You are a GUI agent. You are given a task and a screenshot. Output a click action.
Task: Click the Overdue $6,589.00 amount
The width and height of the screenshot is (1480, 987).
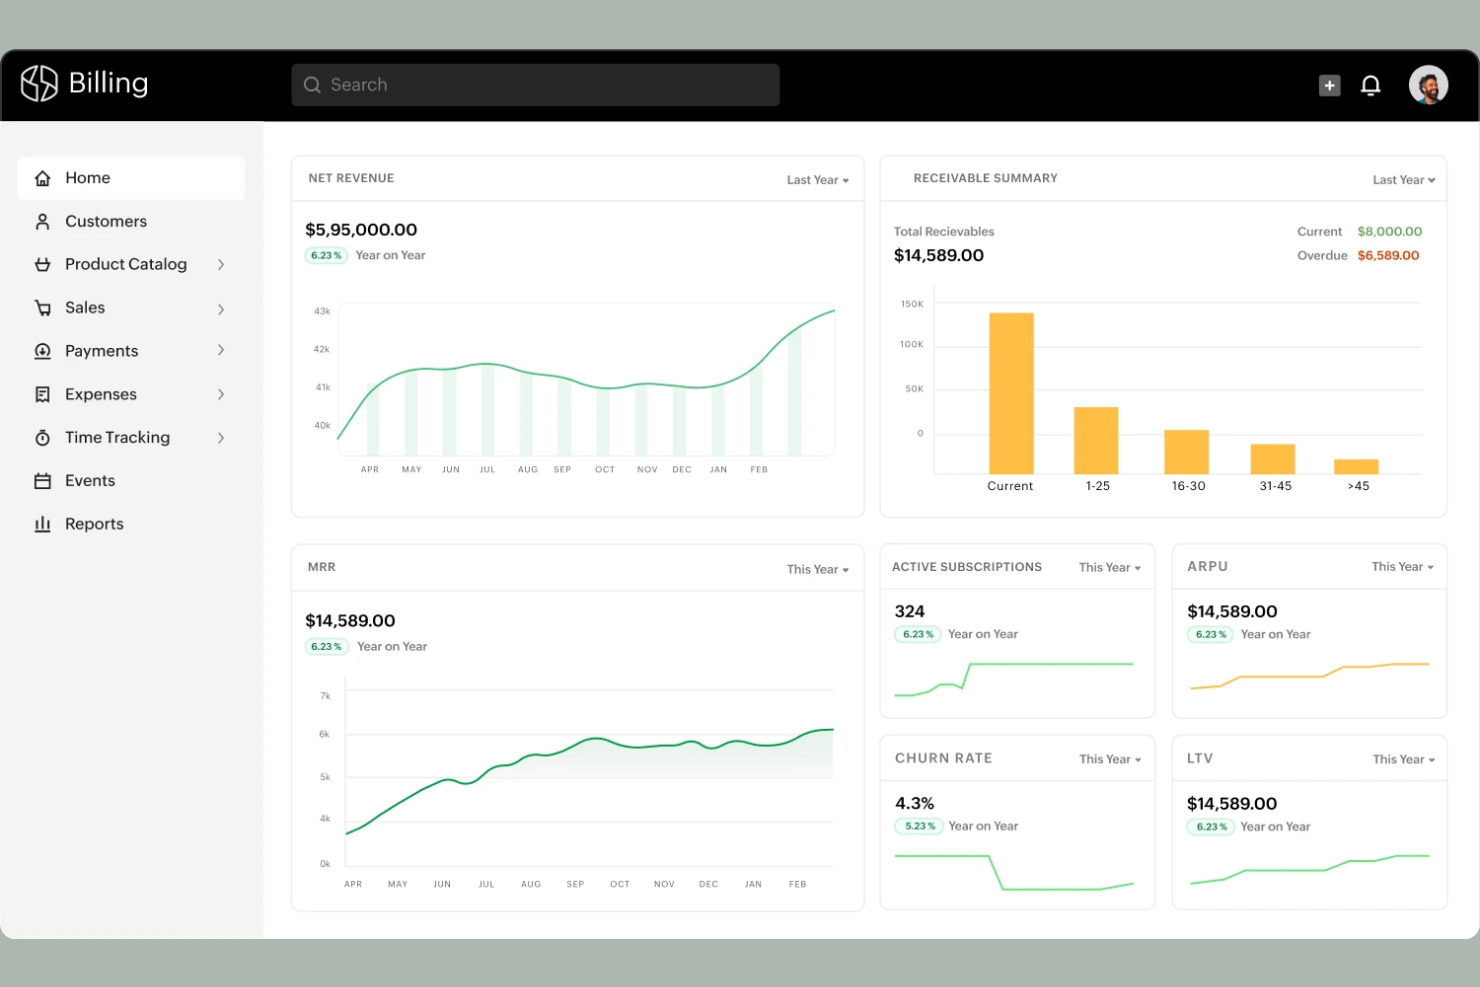click(x=1388, y=255)
